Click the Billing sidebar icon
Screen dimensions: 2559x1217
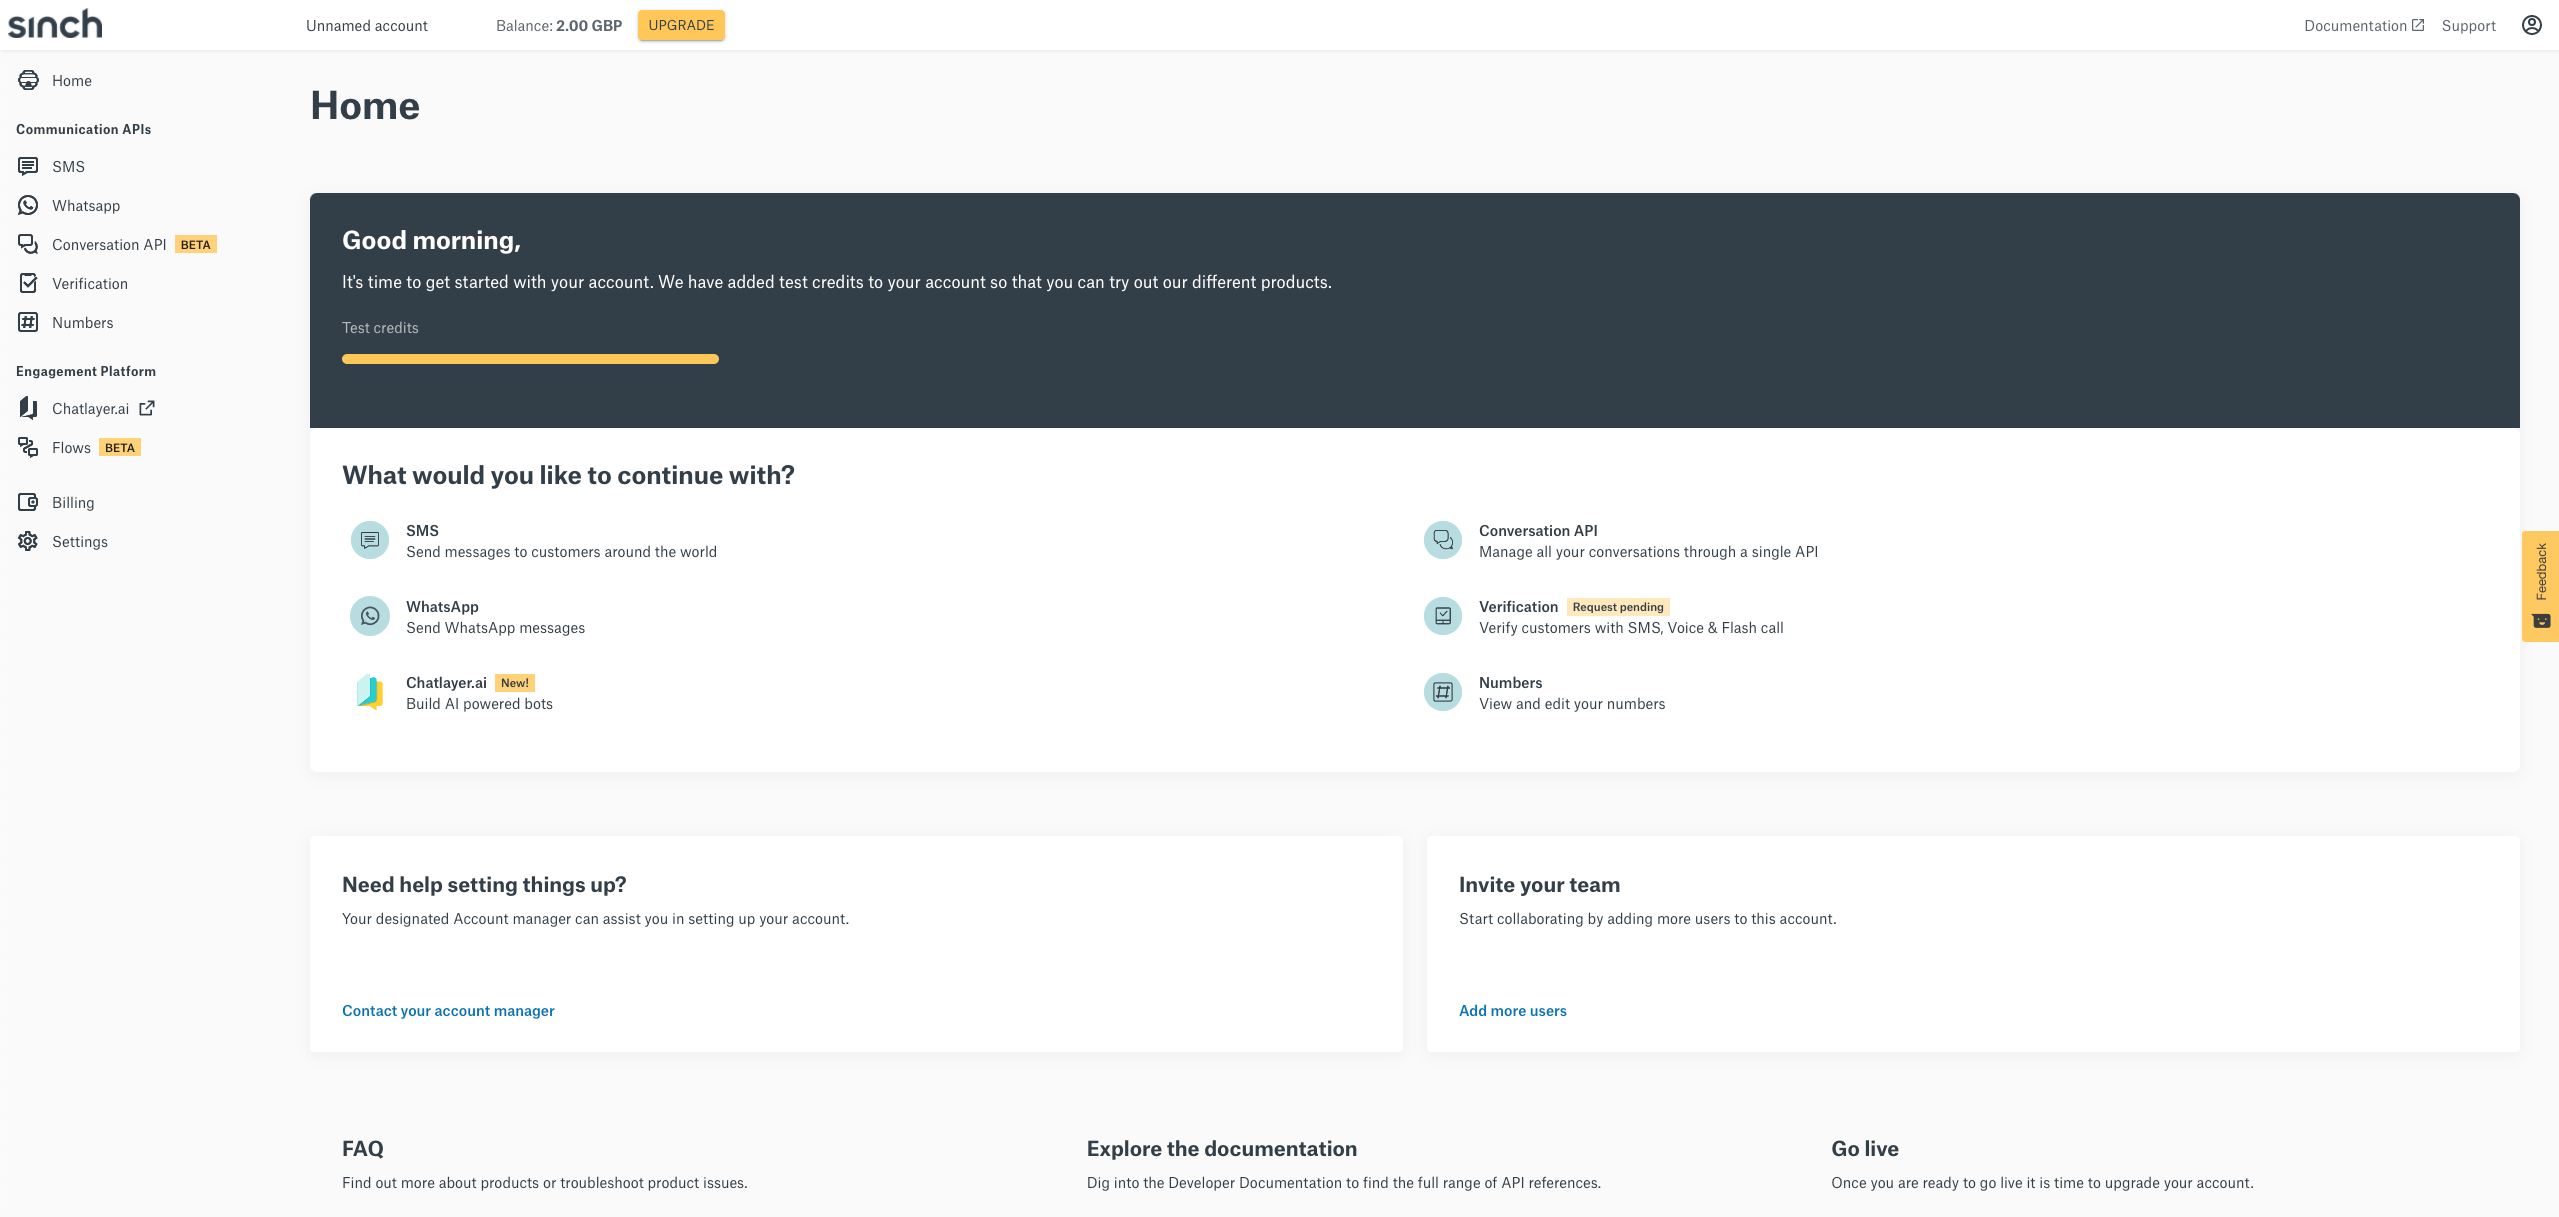[x=28, y=502]
